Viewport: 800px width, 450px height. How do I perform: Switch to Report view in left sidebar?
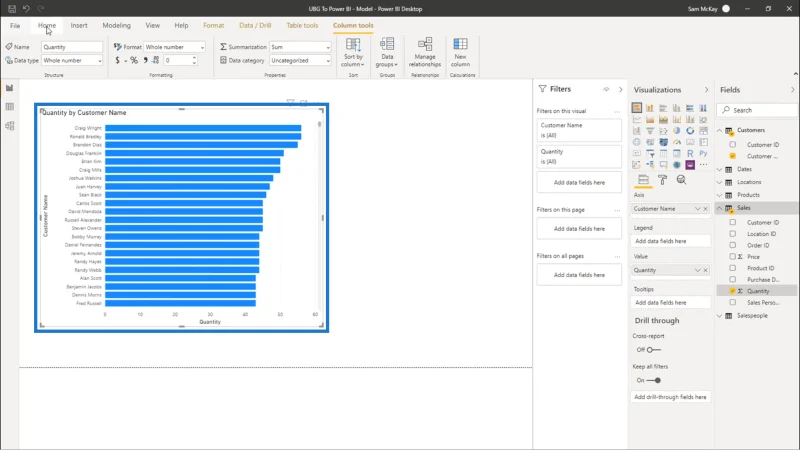(x=9, y=88)
